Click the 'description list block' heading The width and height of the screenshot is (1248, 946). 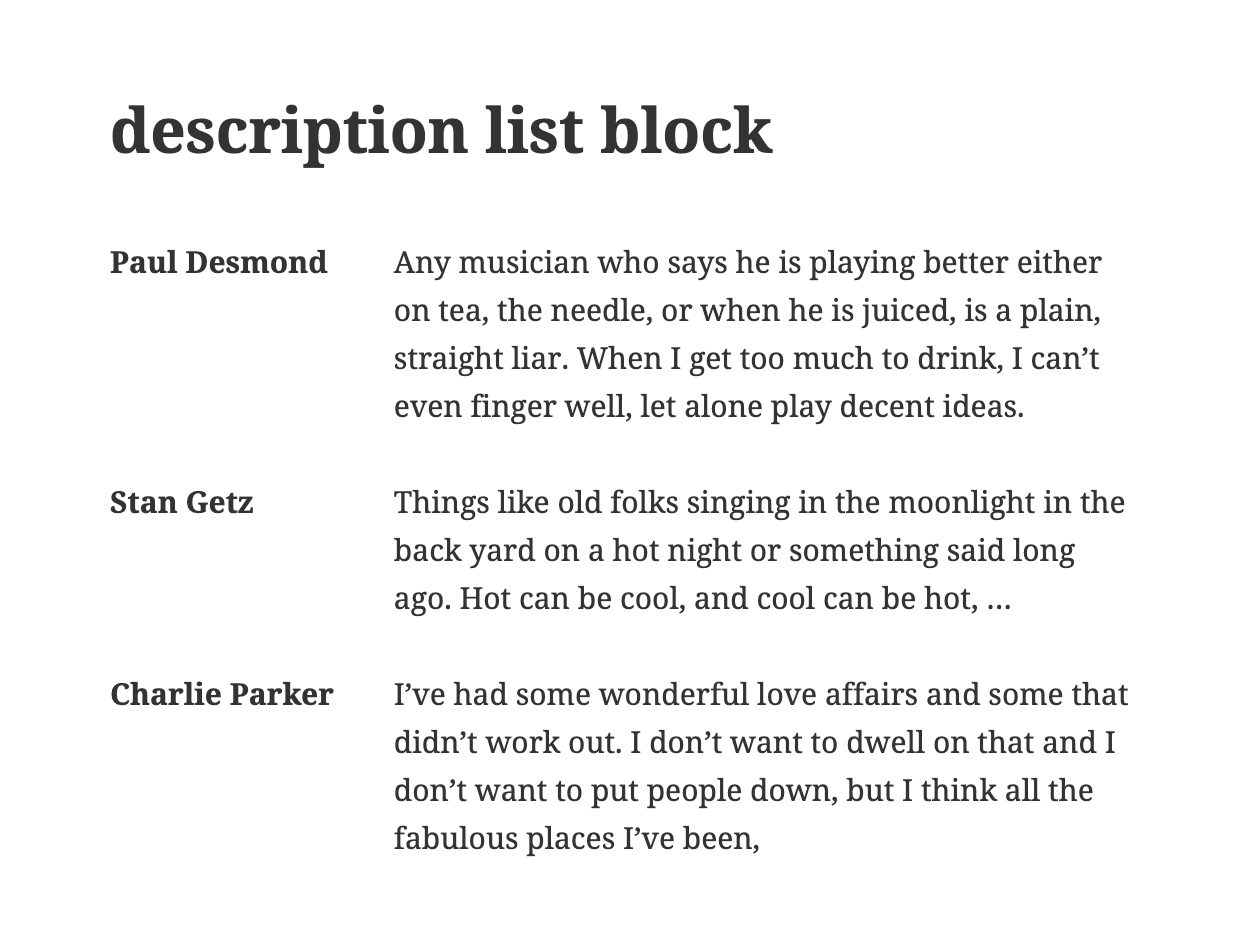tap(441, 131)
